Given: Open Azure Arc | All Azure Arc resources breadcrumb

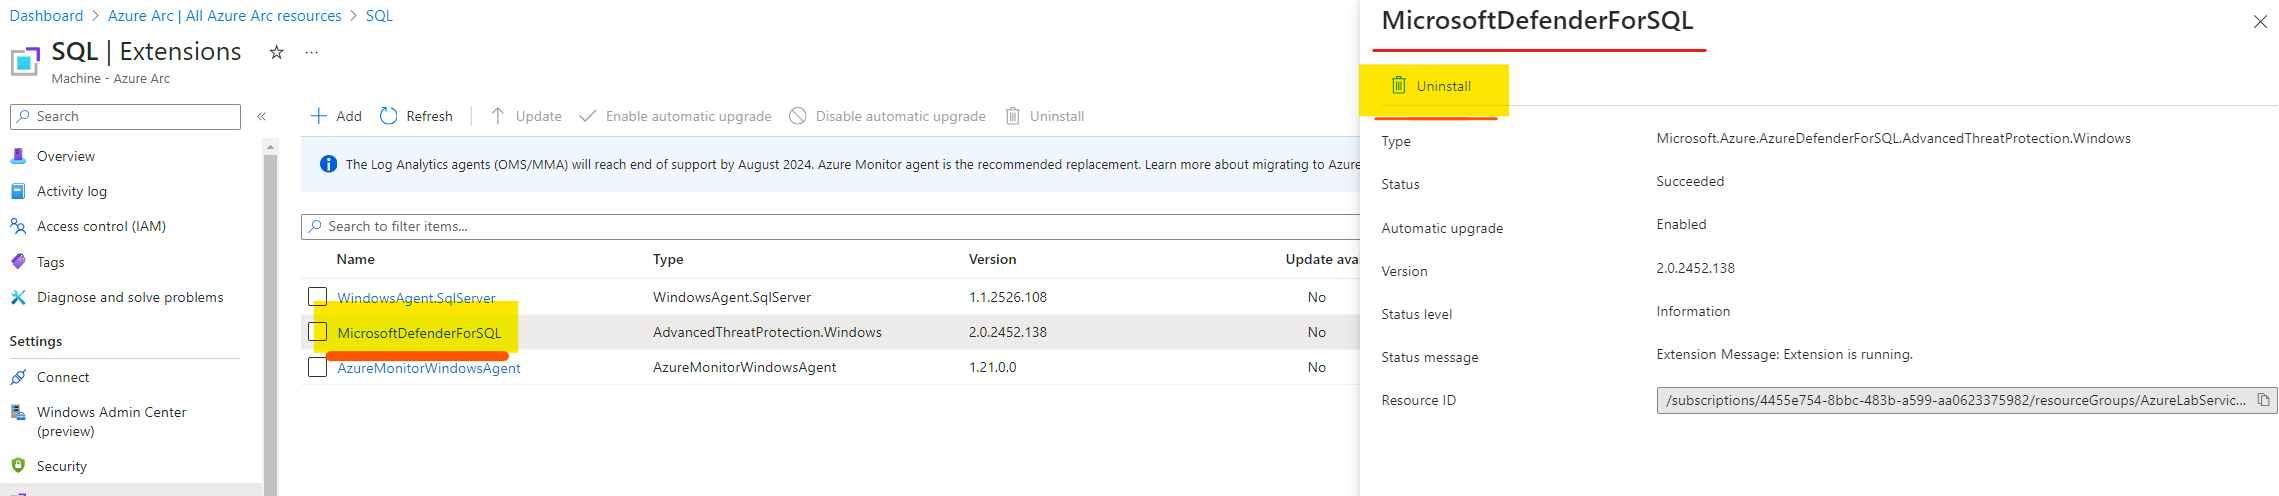Looking at the screenshot, I should (225, 16).
